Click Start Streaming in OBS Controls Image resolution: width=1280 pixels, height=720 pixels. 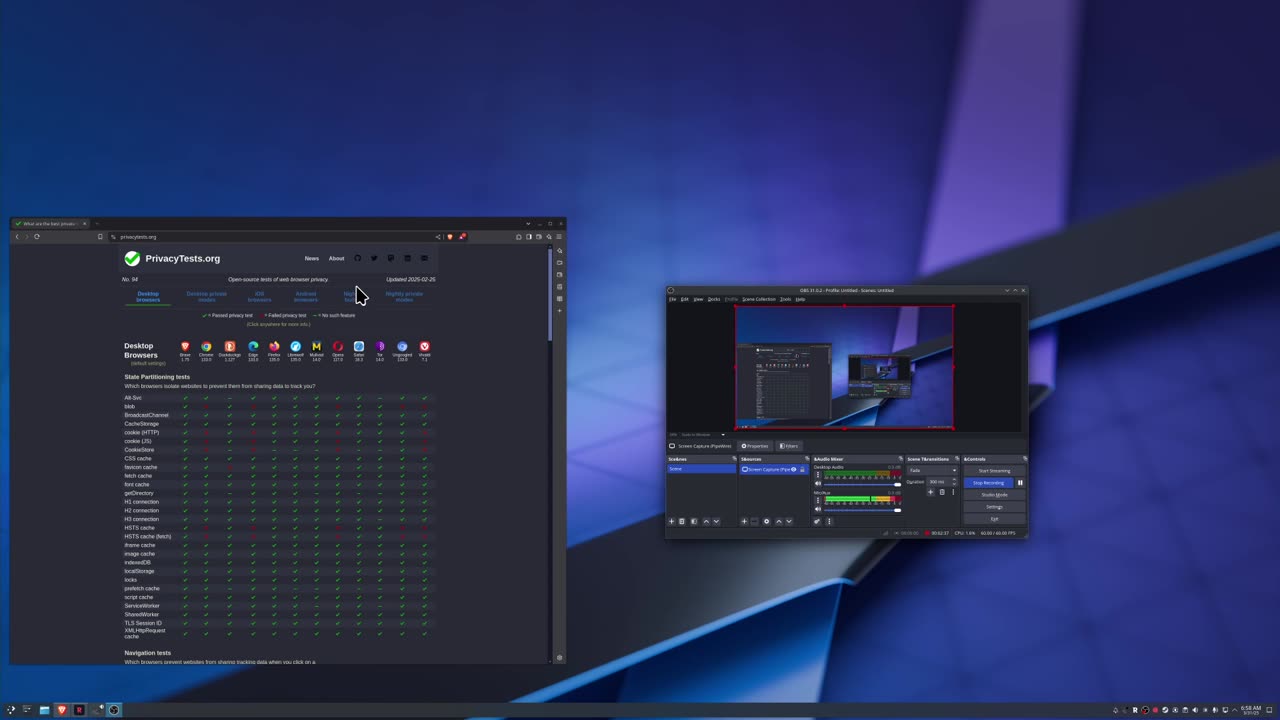994,471
